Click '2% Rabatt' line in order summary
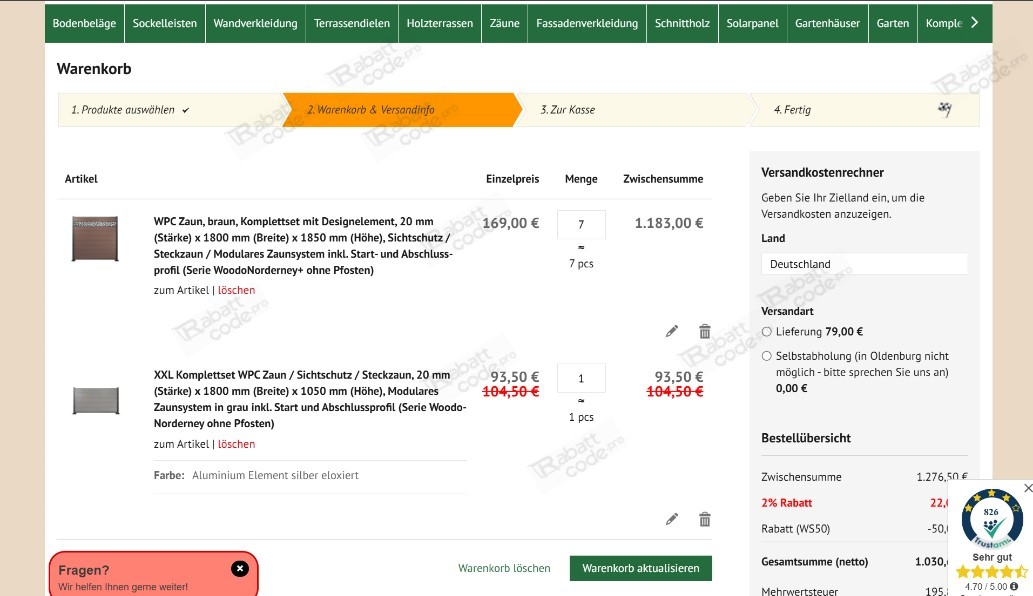This screenshot has width=1033, height=596. (x=787, y=503)
